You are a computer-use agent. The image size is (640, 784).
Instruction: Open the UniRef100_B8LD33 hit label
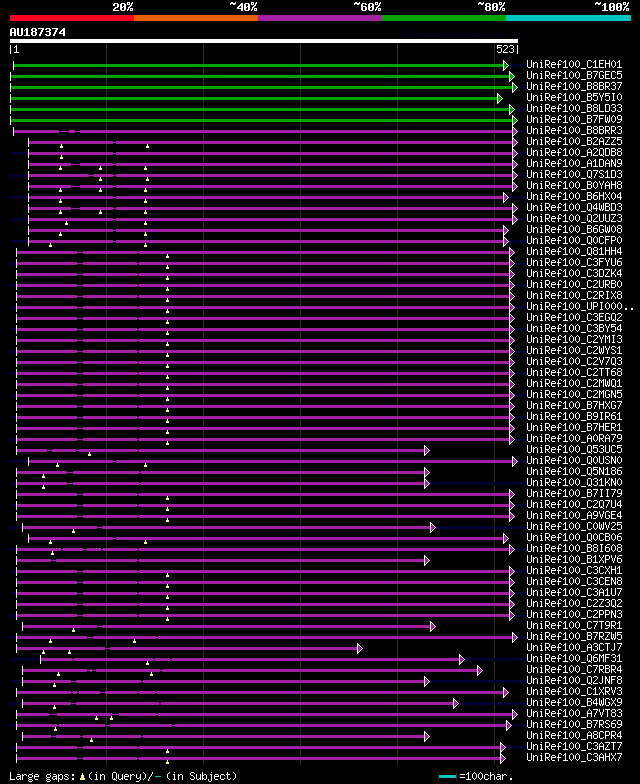click(574, 108)
